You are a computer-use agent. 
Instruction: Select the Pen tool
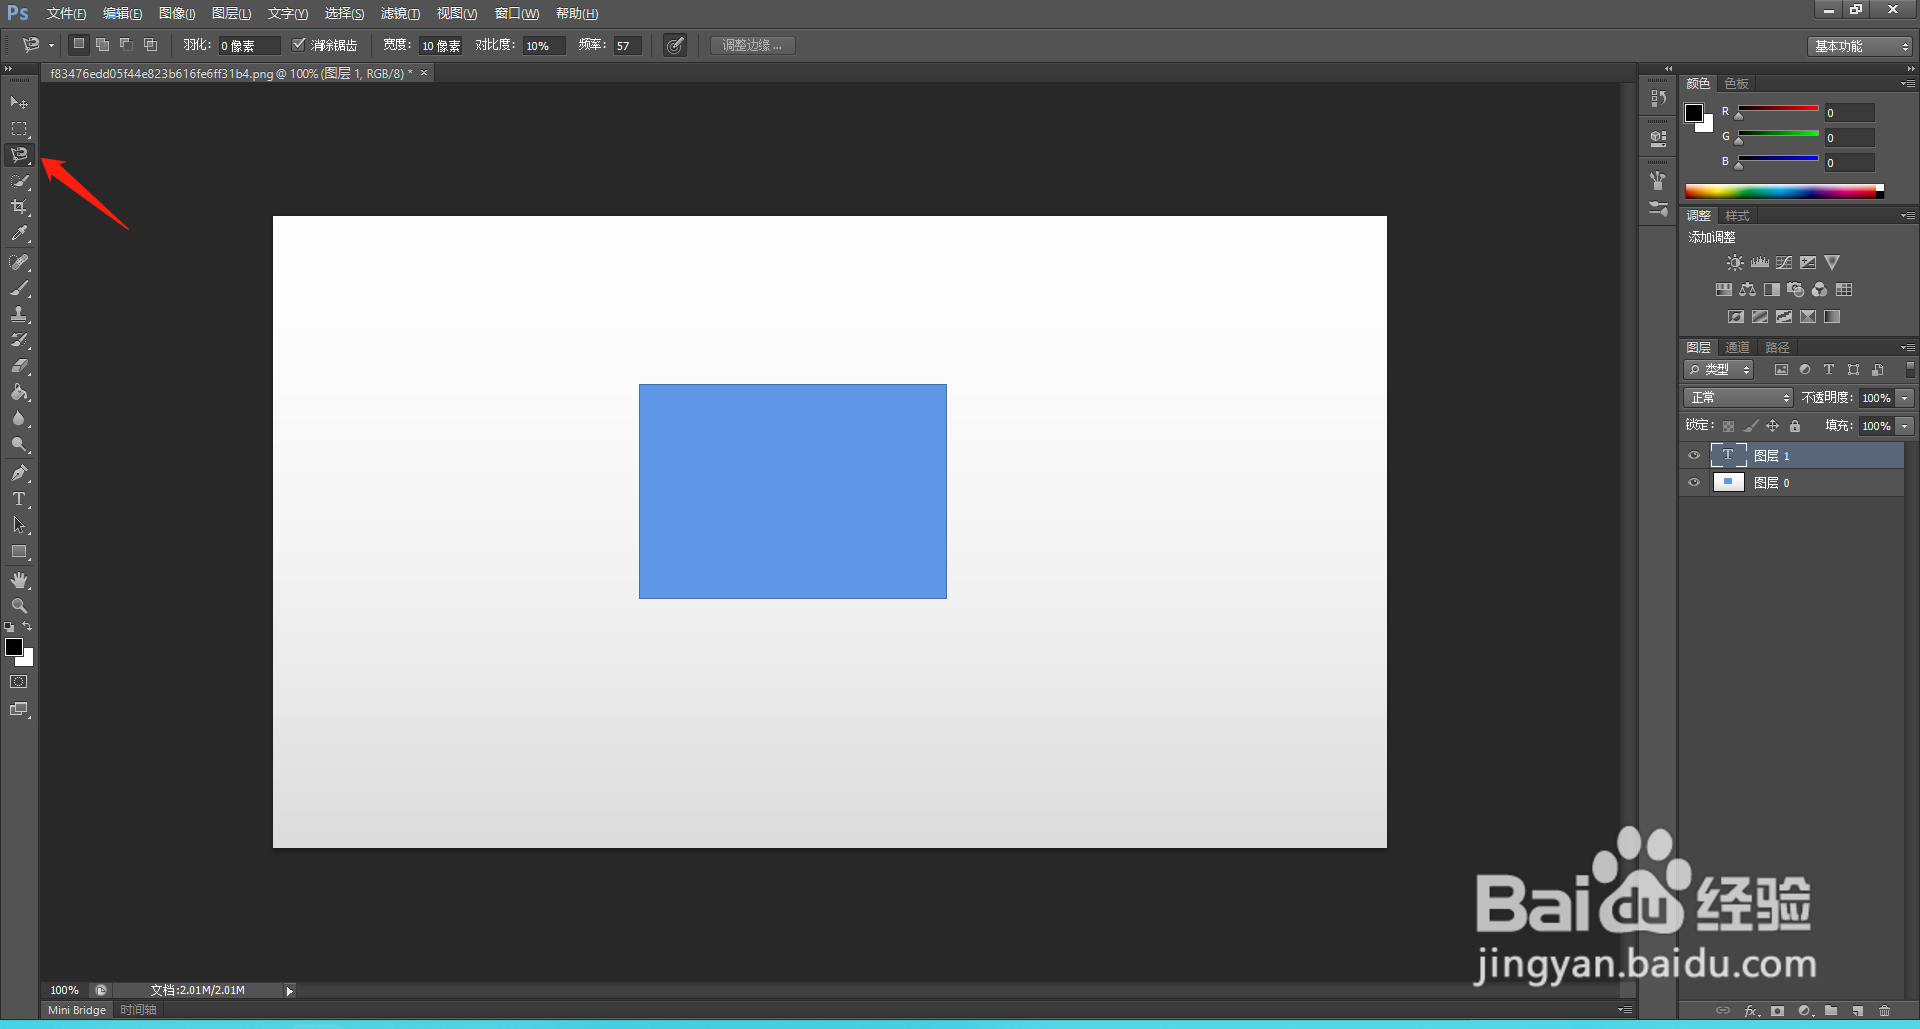click(19, 472)
